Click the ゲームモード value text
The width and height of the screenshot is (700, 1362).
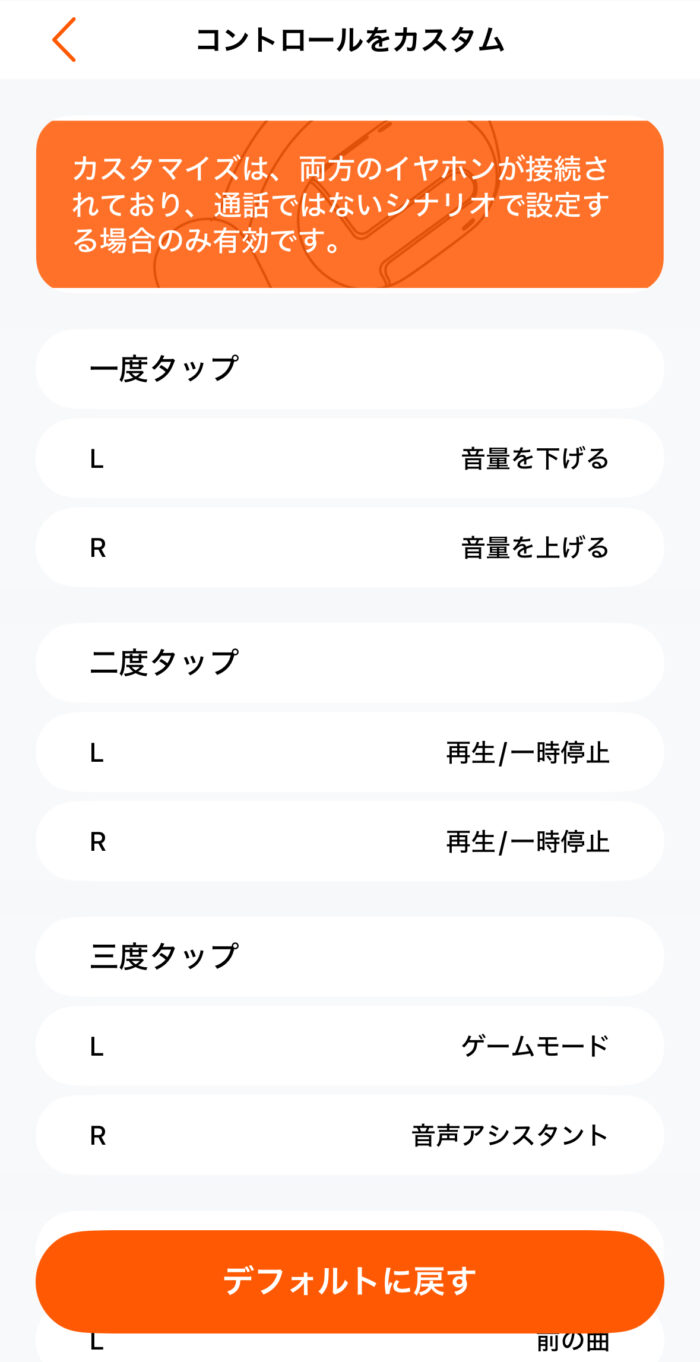click(535, 1046)
